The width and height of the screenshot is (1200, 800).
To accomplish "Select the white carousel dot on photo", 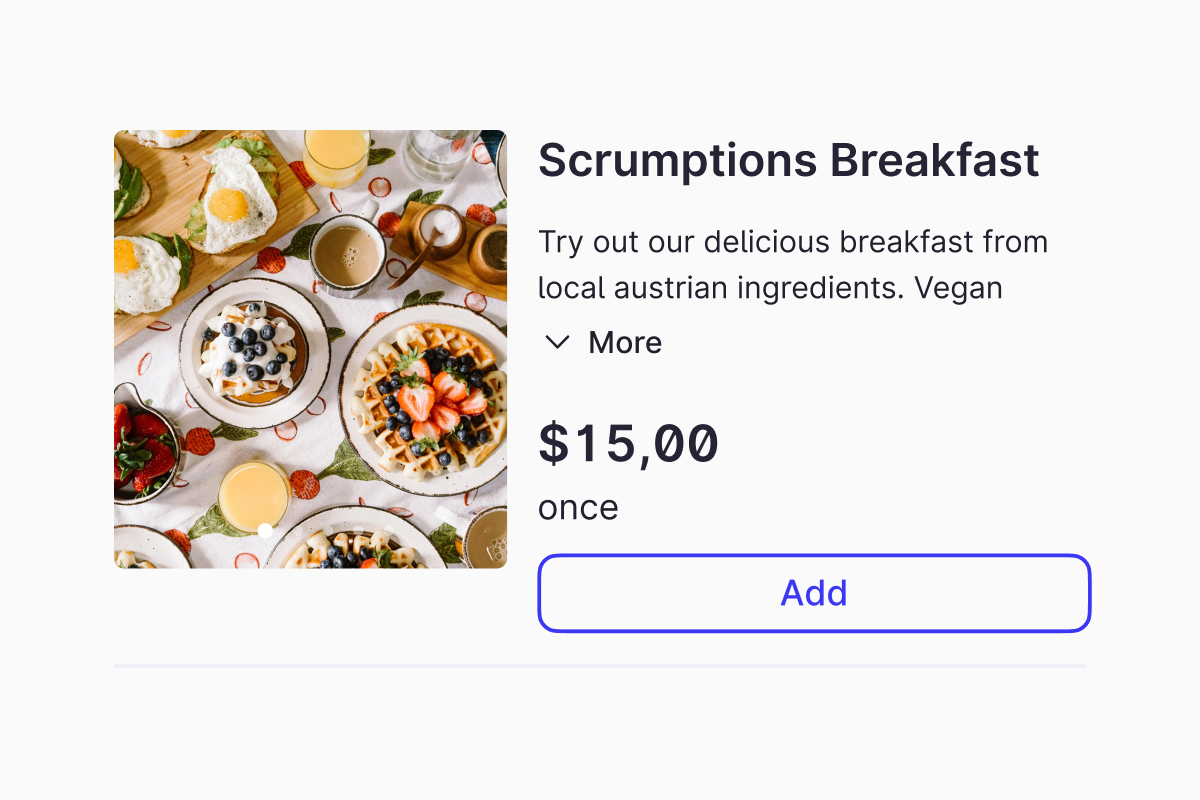I will pos(265,531).
